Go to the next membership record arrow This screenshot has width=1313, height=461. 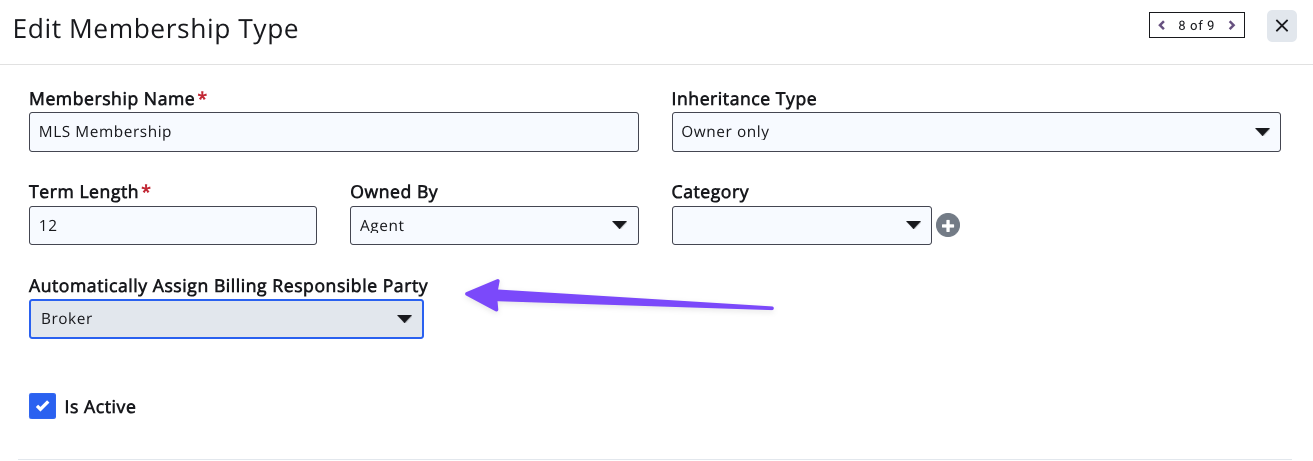tap(1232, 26)
